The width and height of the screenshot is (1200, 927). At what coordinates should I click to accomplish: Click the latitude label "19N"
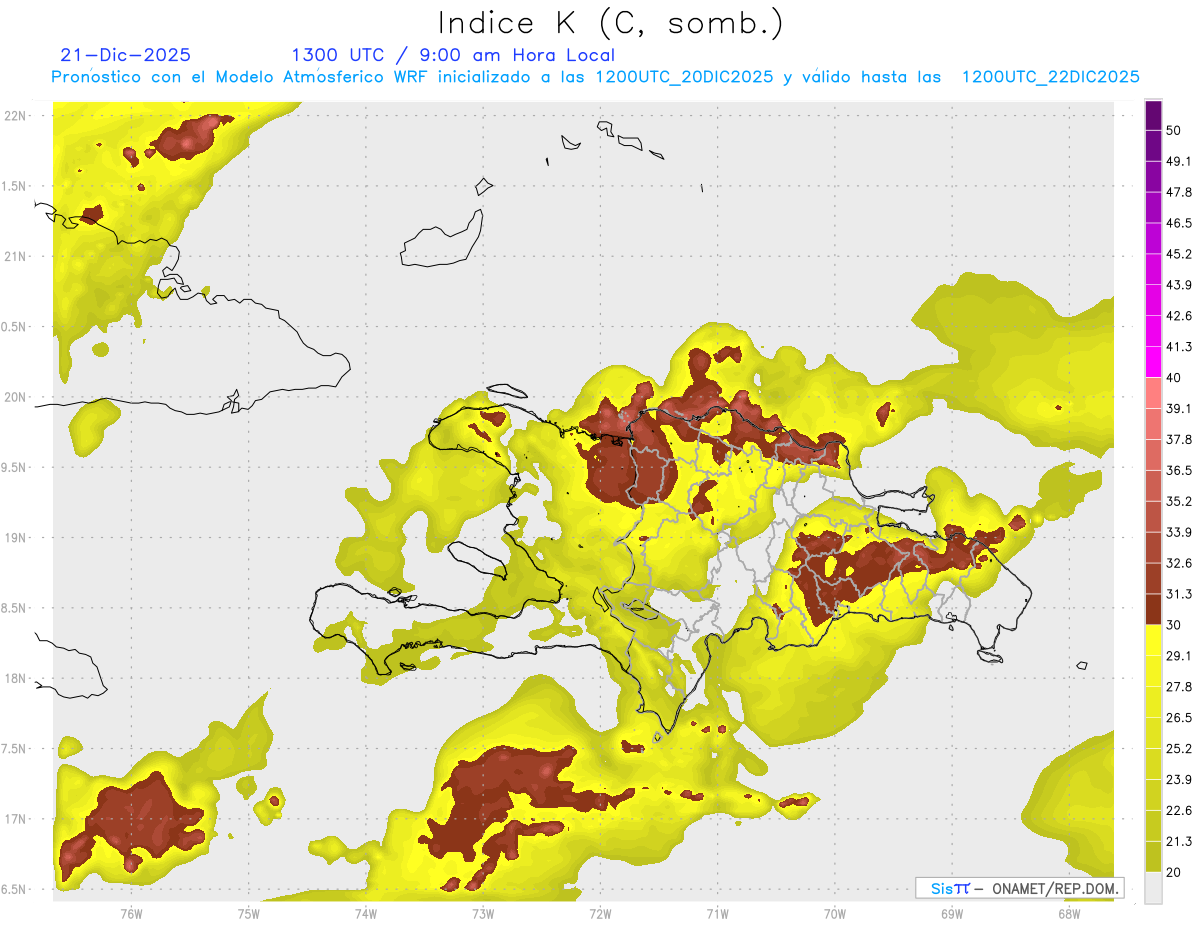click(x=15, y=537)
